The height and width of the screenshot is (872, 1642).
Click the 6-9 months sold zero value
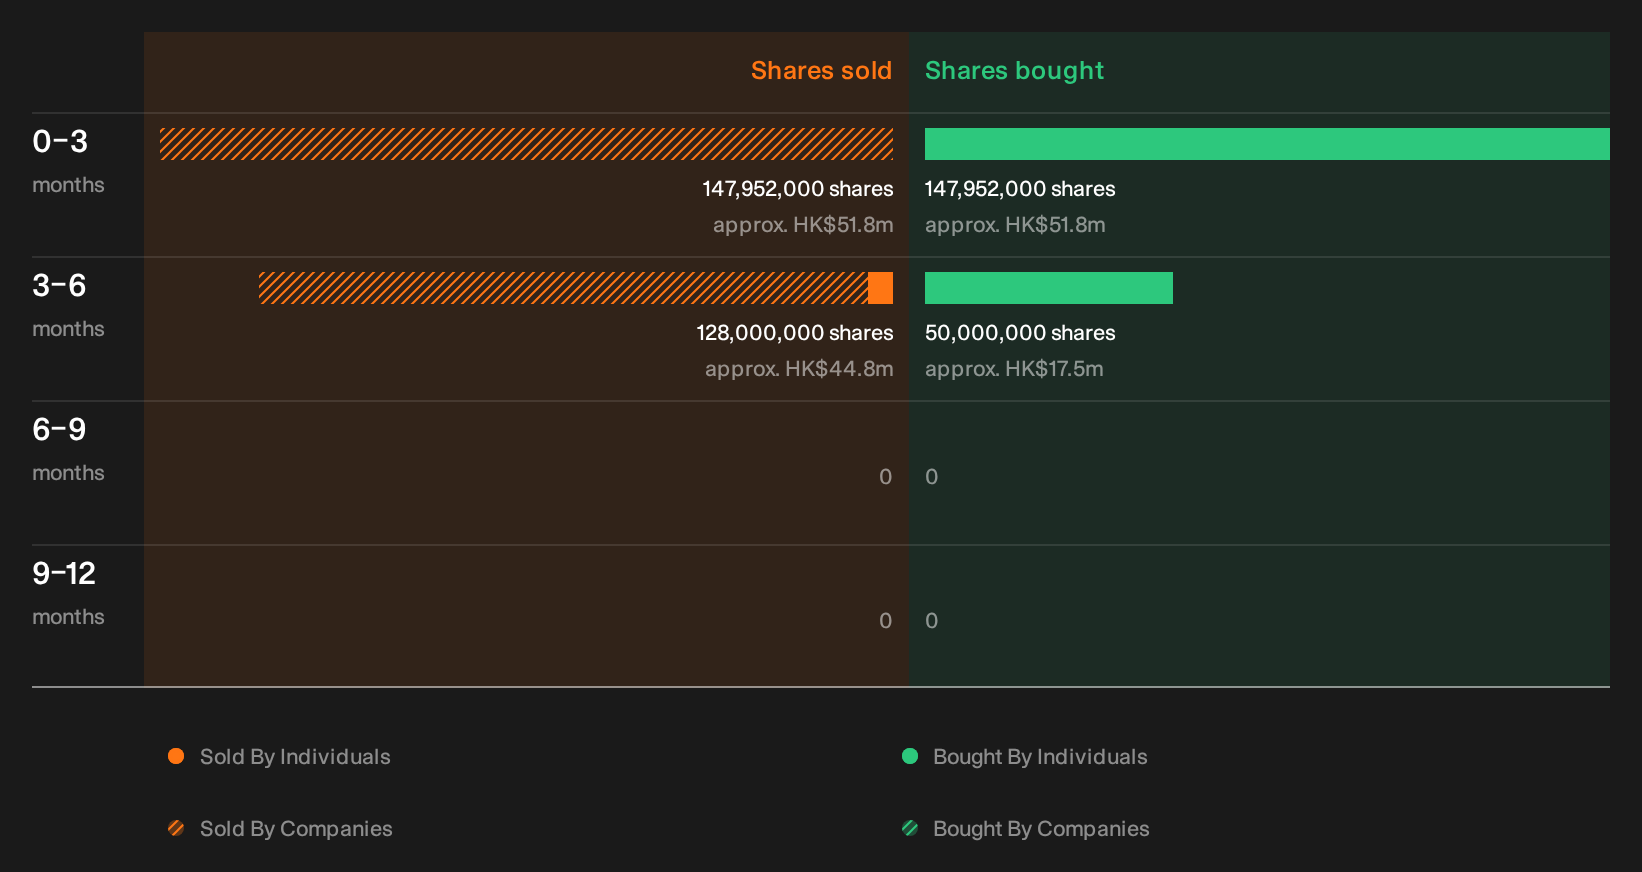pyautogui.click(x=885, y=477)
